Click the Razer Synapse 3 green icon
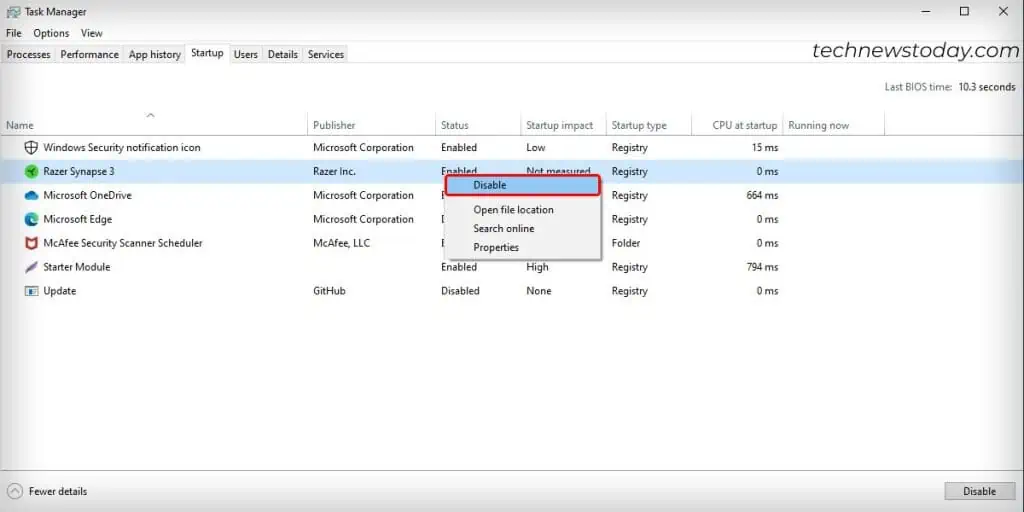This screenshot has width=1024, height=512. coord(31,171)
